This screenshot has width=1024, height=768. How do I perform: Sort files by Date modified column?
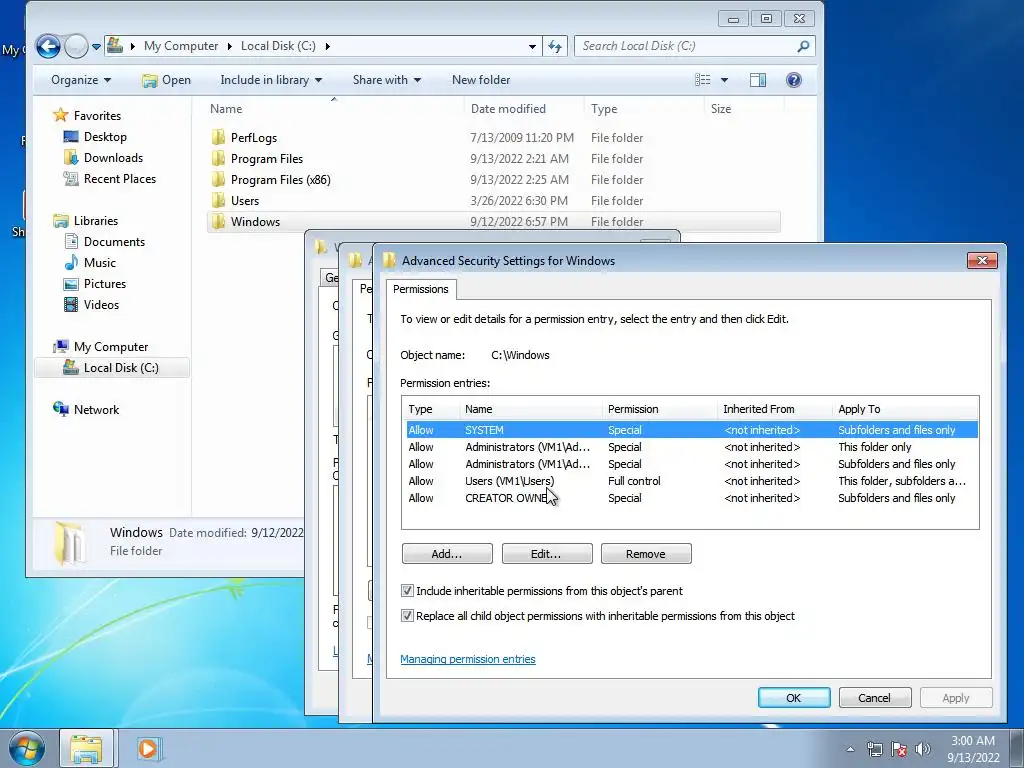coord(508,108)
